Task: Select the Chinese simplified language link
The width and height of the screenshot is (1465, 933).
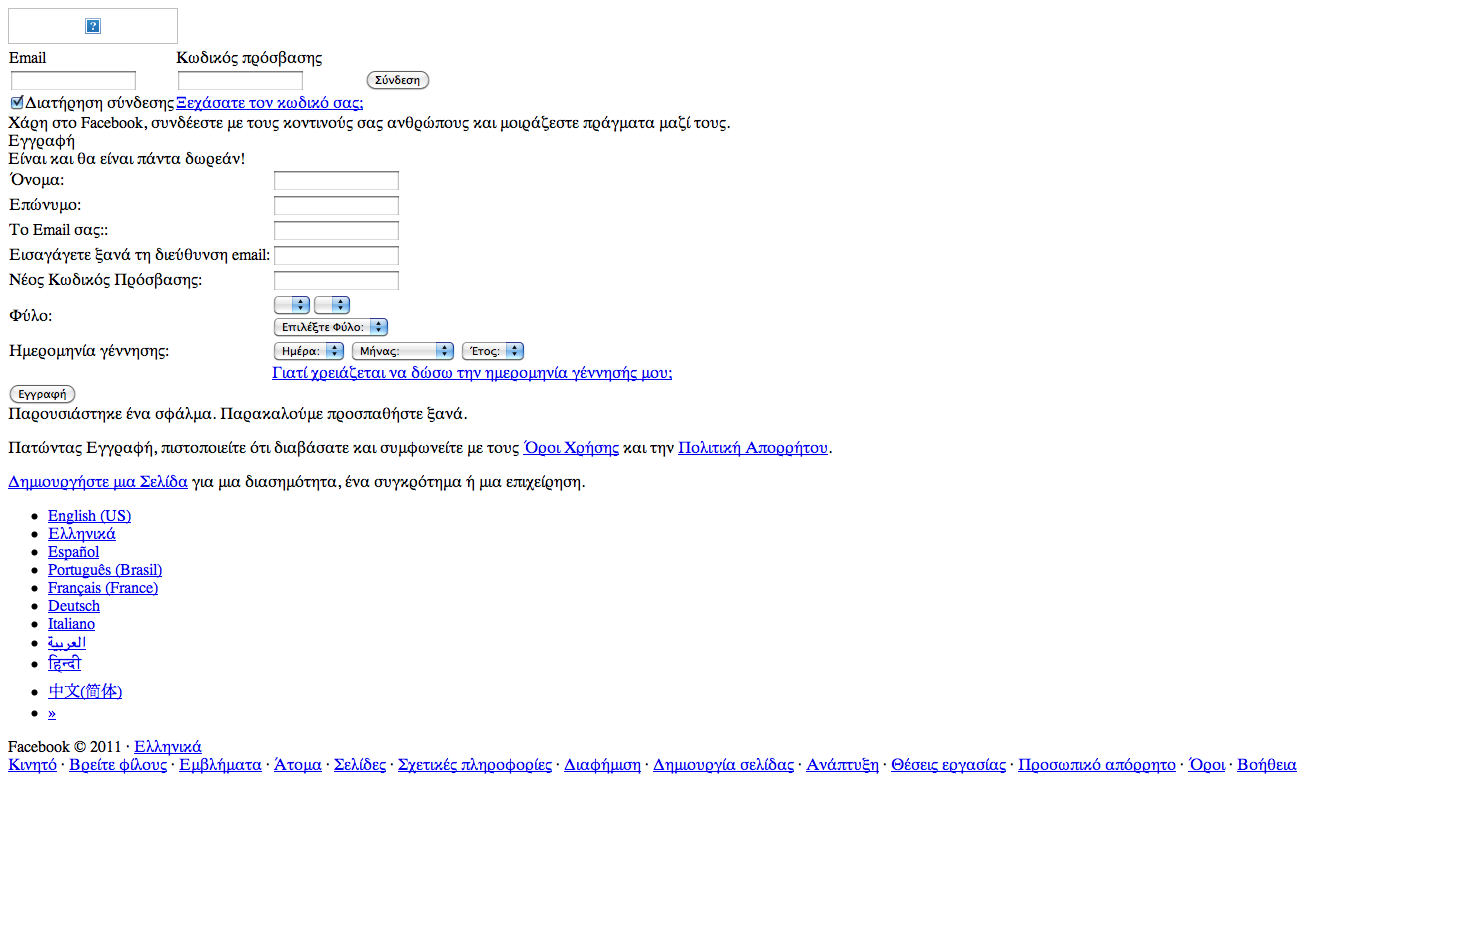Action: point(85,691)
